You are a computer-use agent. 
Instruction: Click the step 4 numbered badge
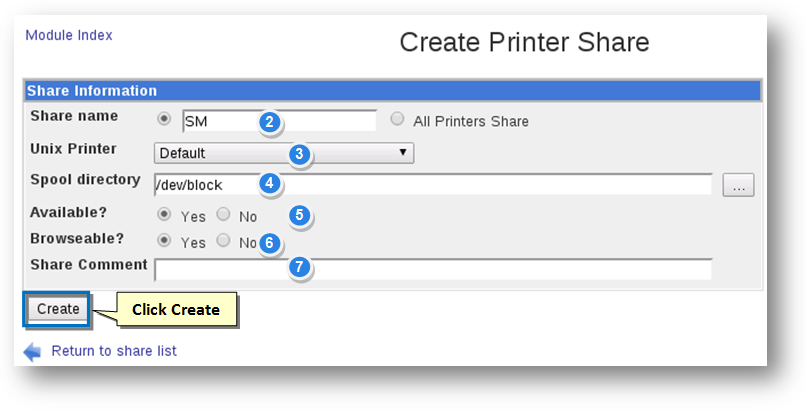[x=268, y=184]
